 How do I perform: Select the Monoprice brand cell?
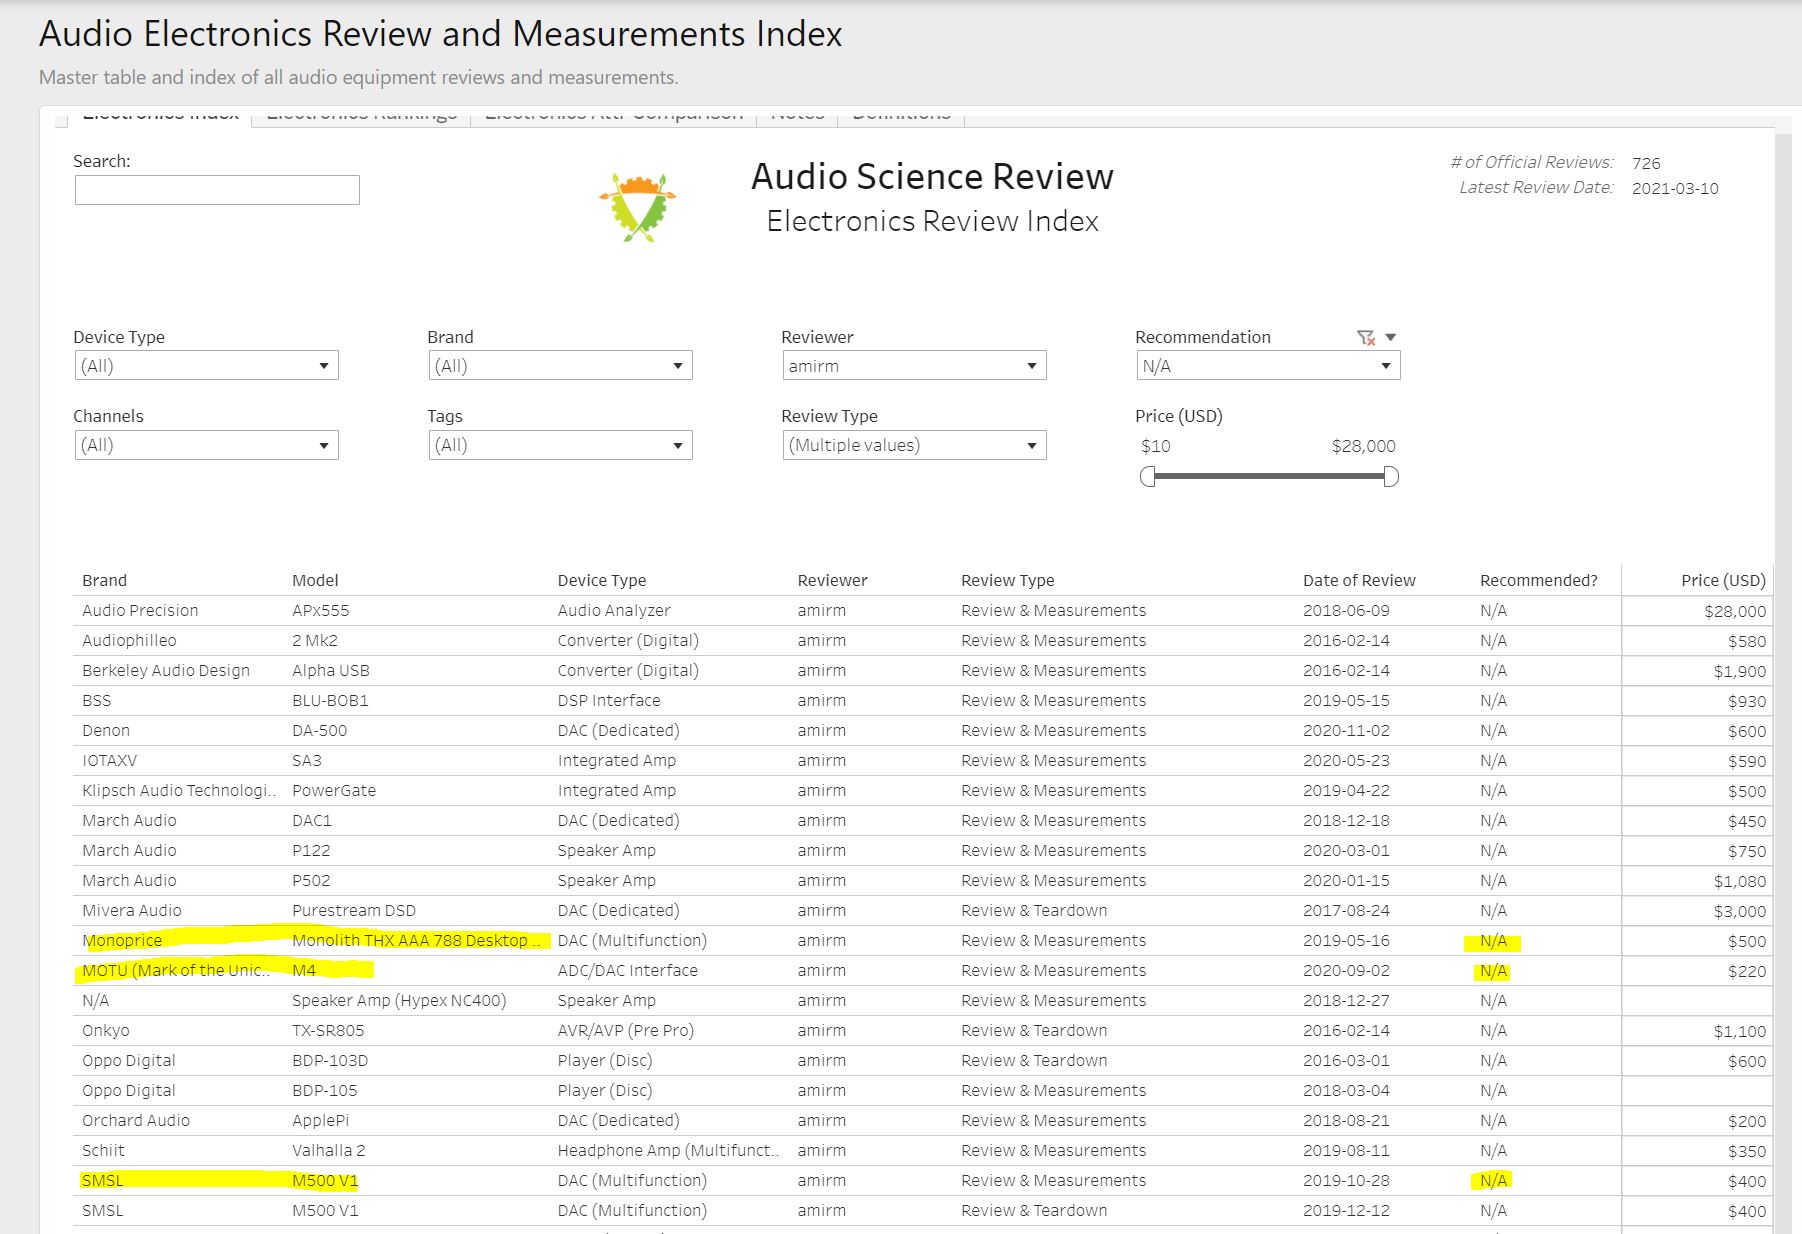[x=122, y=940]
